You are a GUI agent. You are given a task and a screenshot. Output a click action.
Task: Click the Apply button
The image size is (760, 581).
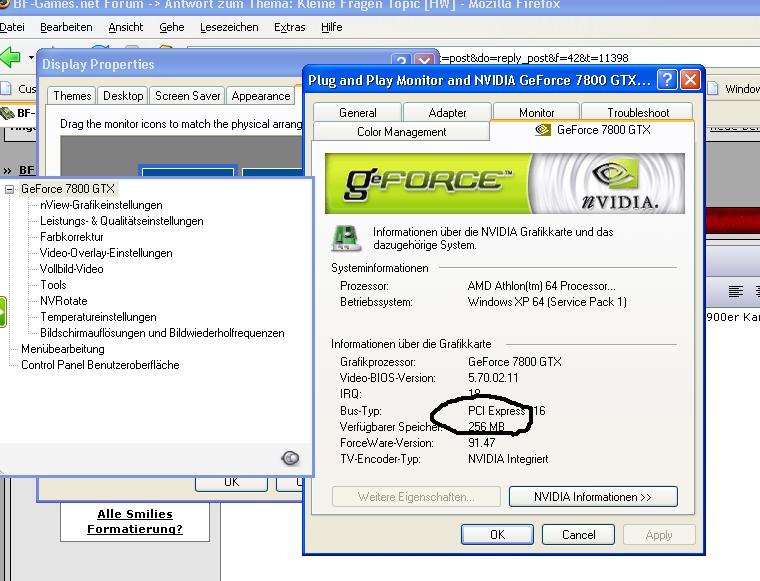click(659, 534)
